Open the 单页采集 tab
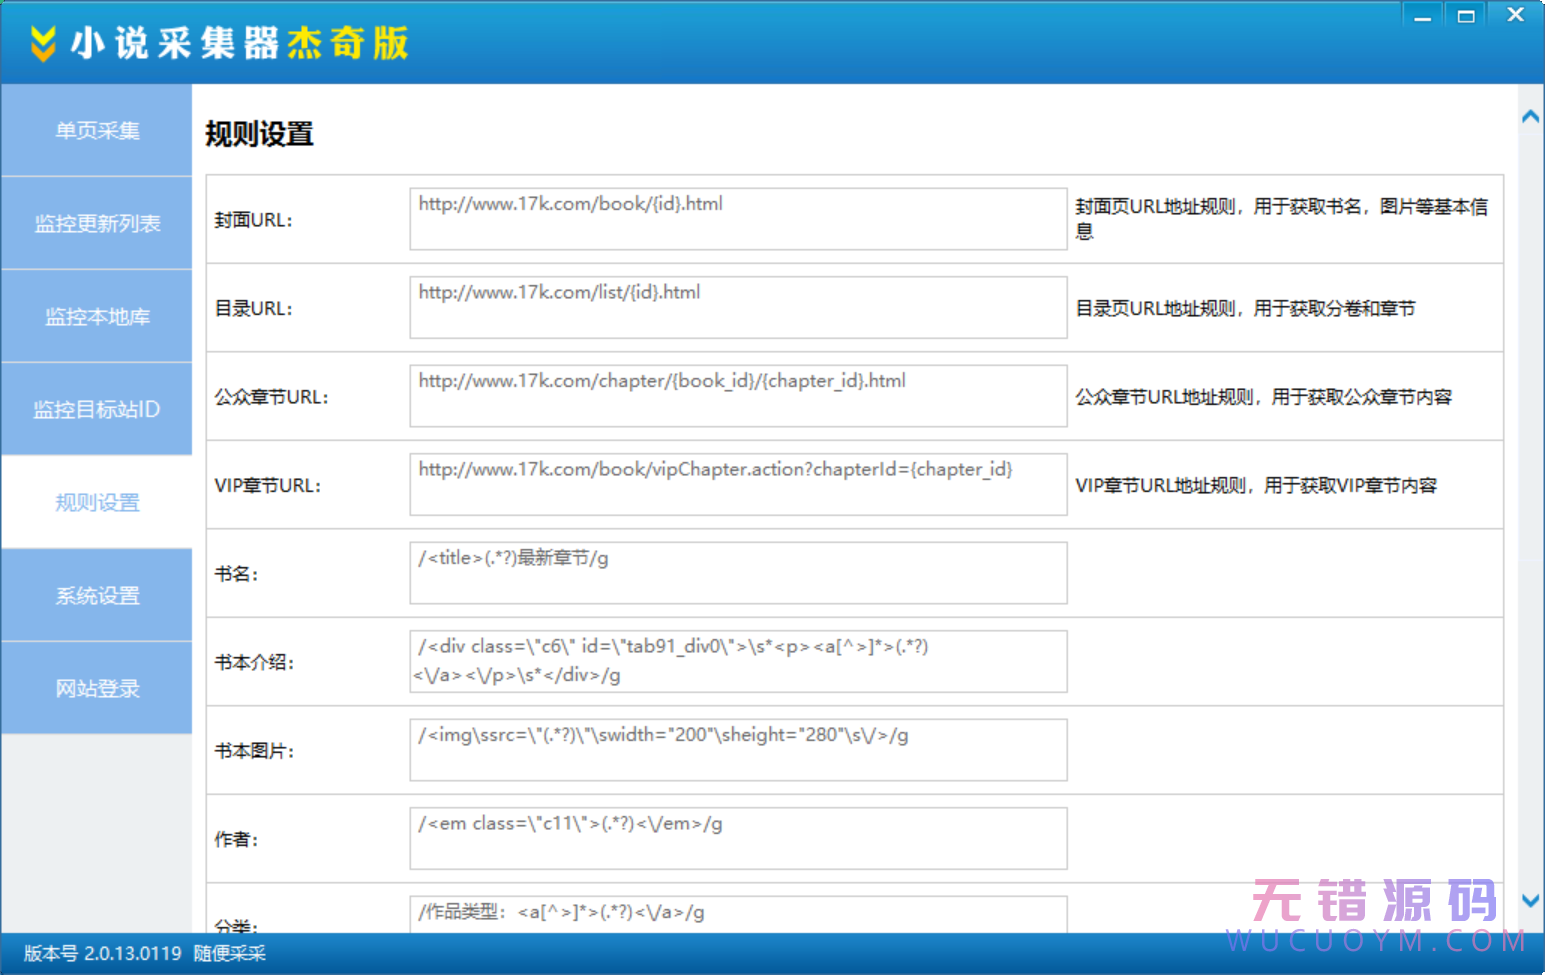Viewport: 1545px width, 975px height. tap(97, 131)
